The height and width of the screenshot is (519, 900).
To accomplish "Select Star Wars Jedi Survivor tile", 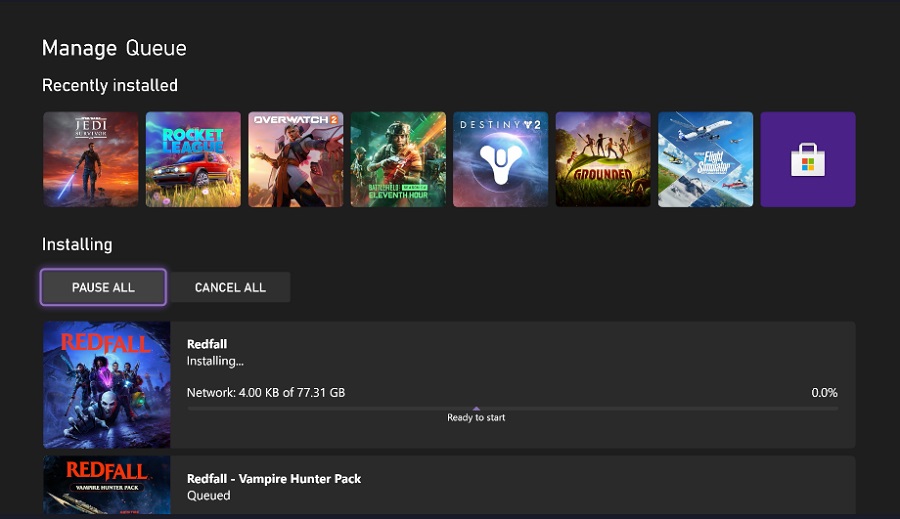I will coord(90,159).
